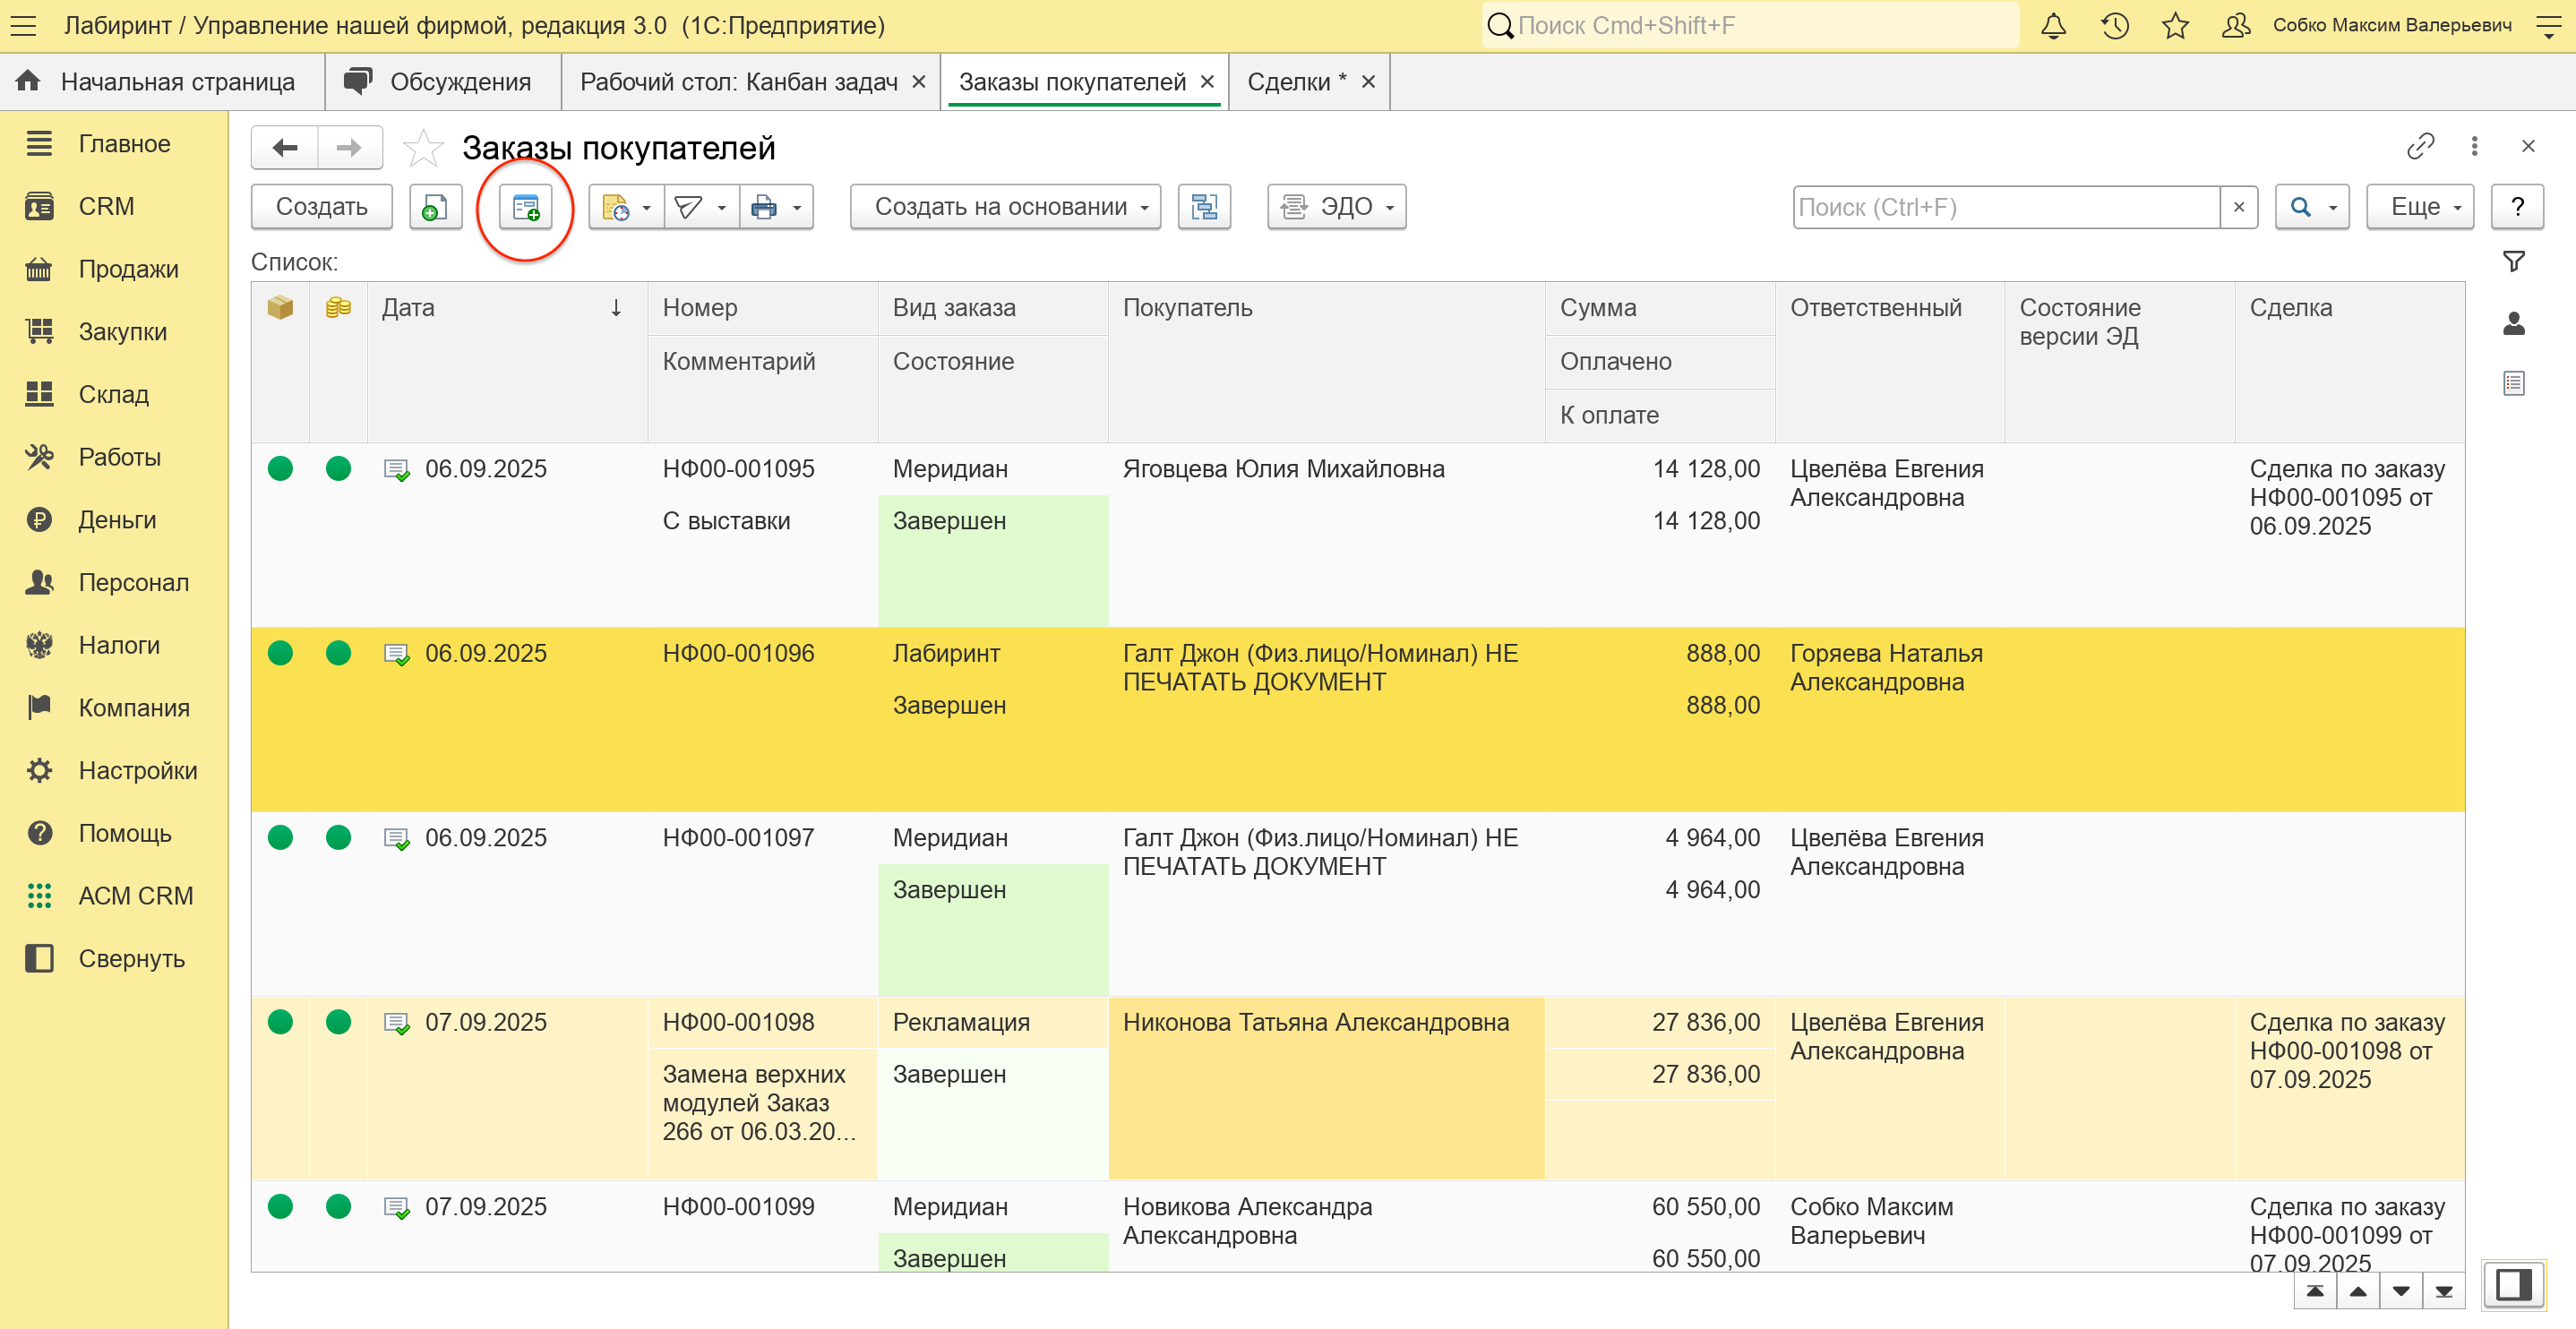Click the Поиск (Ctrl+F) list search field

coord(2005,207)
